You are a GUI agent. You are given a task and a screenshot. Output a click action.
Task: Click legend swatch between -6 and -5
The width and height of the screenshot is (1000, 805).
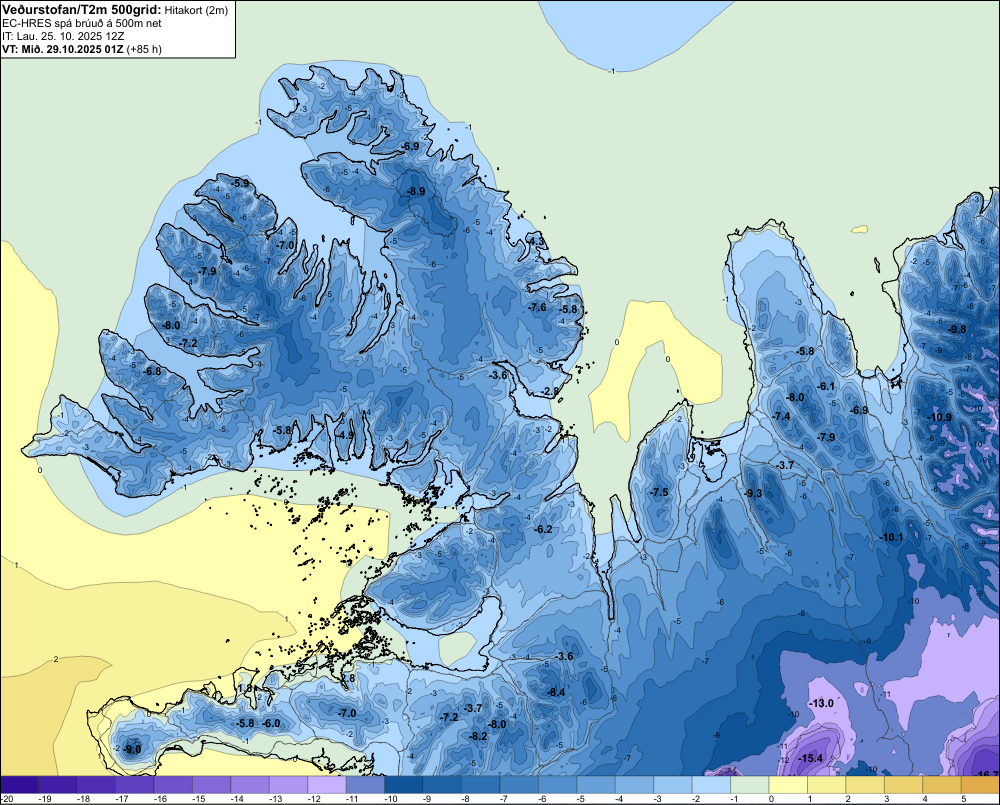[557, 784]
